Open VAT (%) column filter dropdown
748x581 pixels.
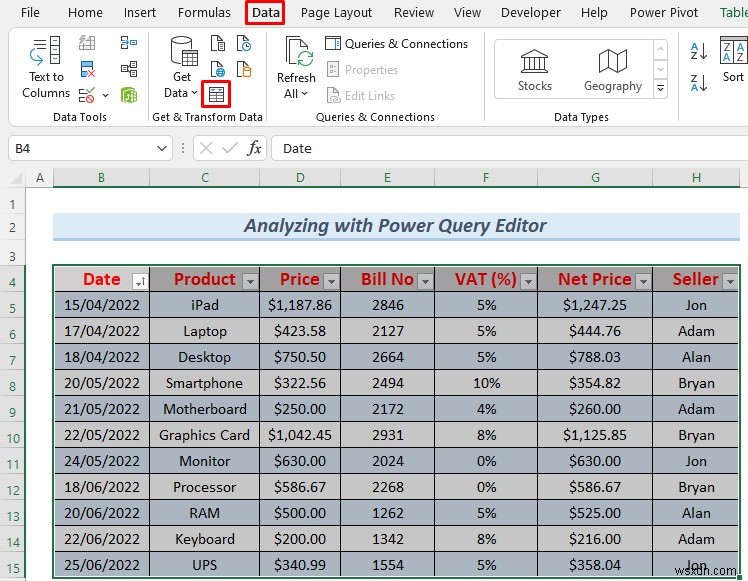point(528,281)
